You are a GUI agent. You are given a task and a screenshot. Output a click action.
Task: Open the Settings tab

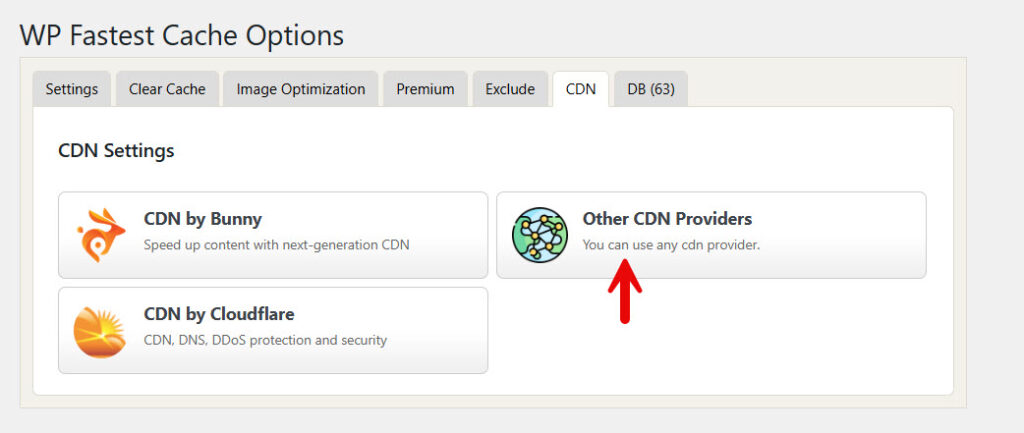tap(72, 89)
